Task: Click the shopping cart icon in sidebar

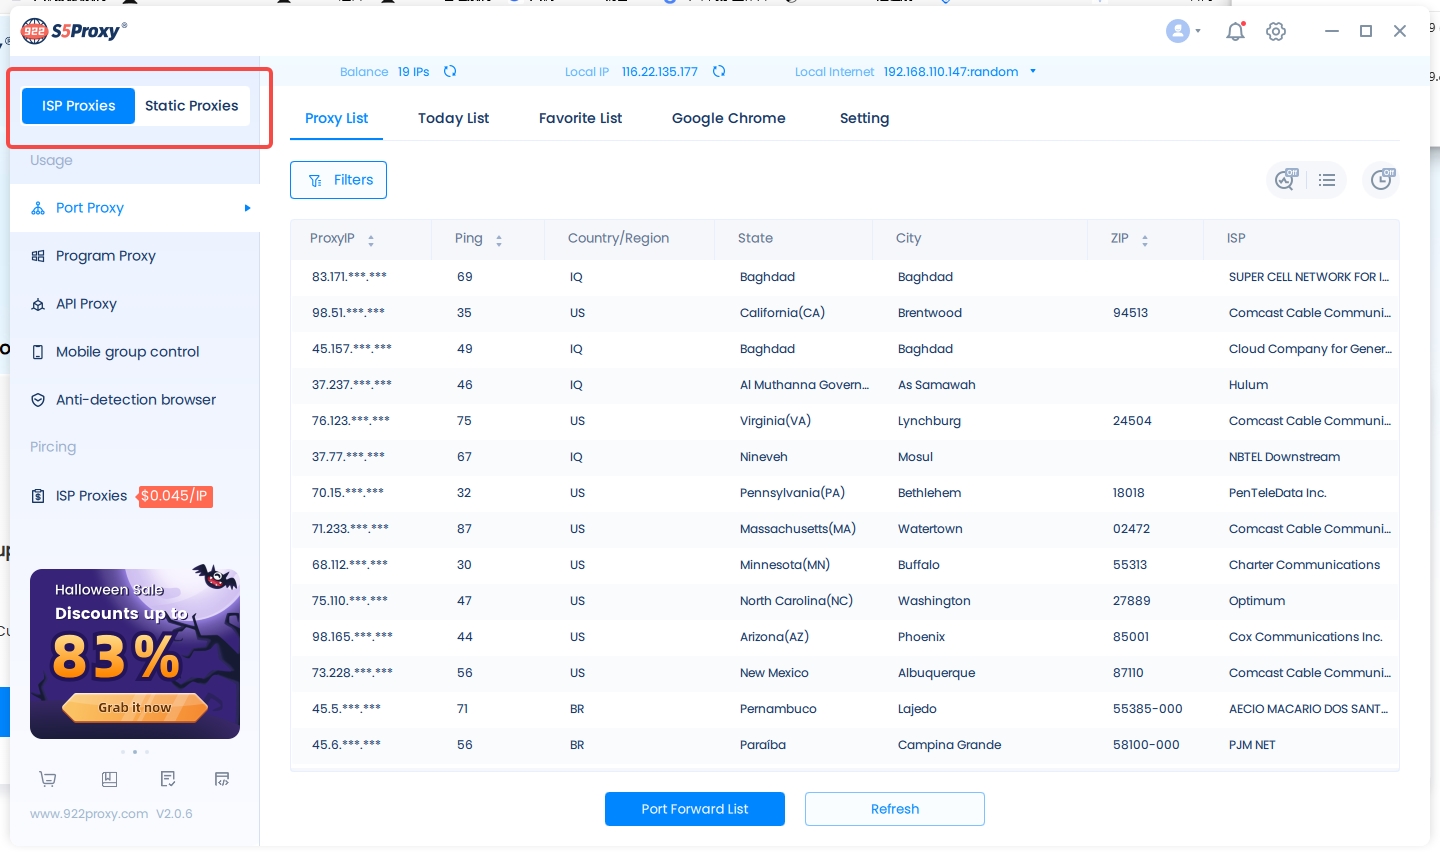Action: (47, 779)
